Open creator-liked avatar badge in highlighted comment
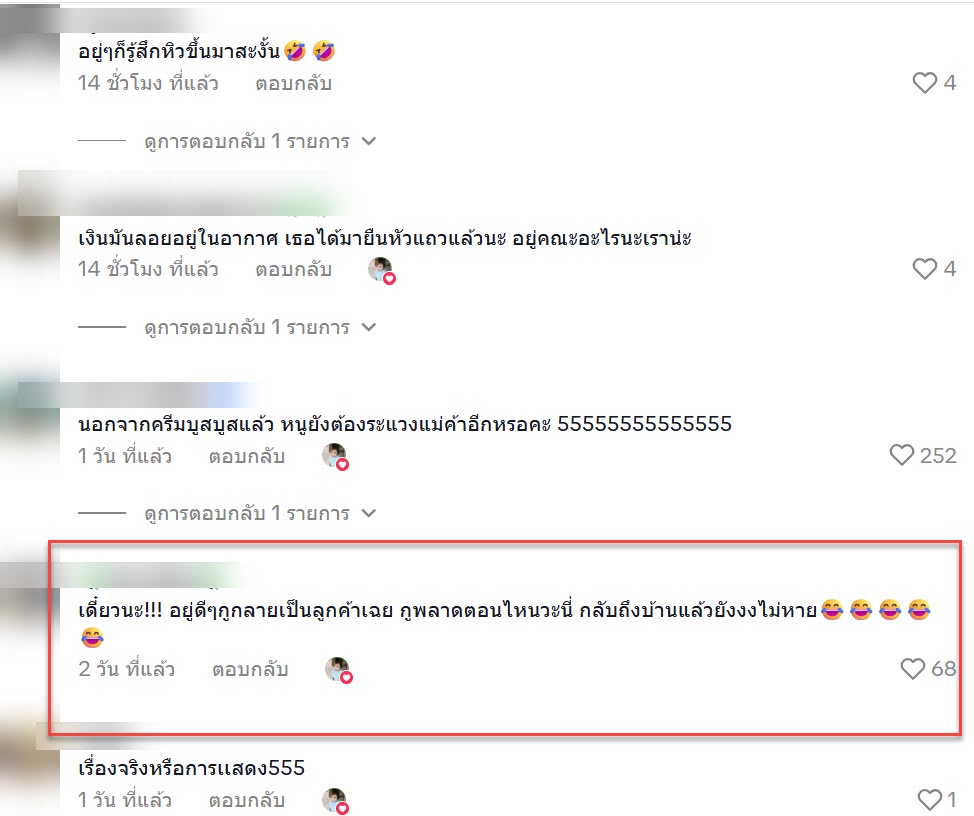Image resolution: width=974 pixels, height=816 pixels. (339, 670)
